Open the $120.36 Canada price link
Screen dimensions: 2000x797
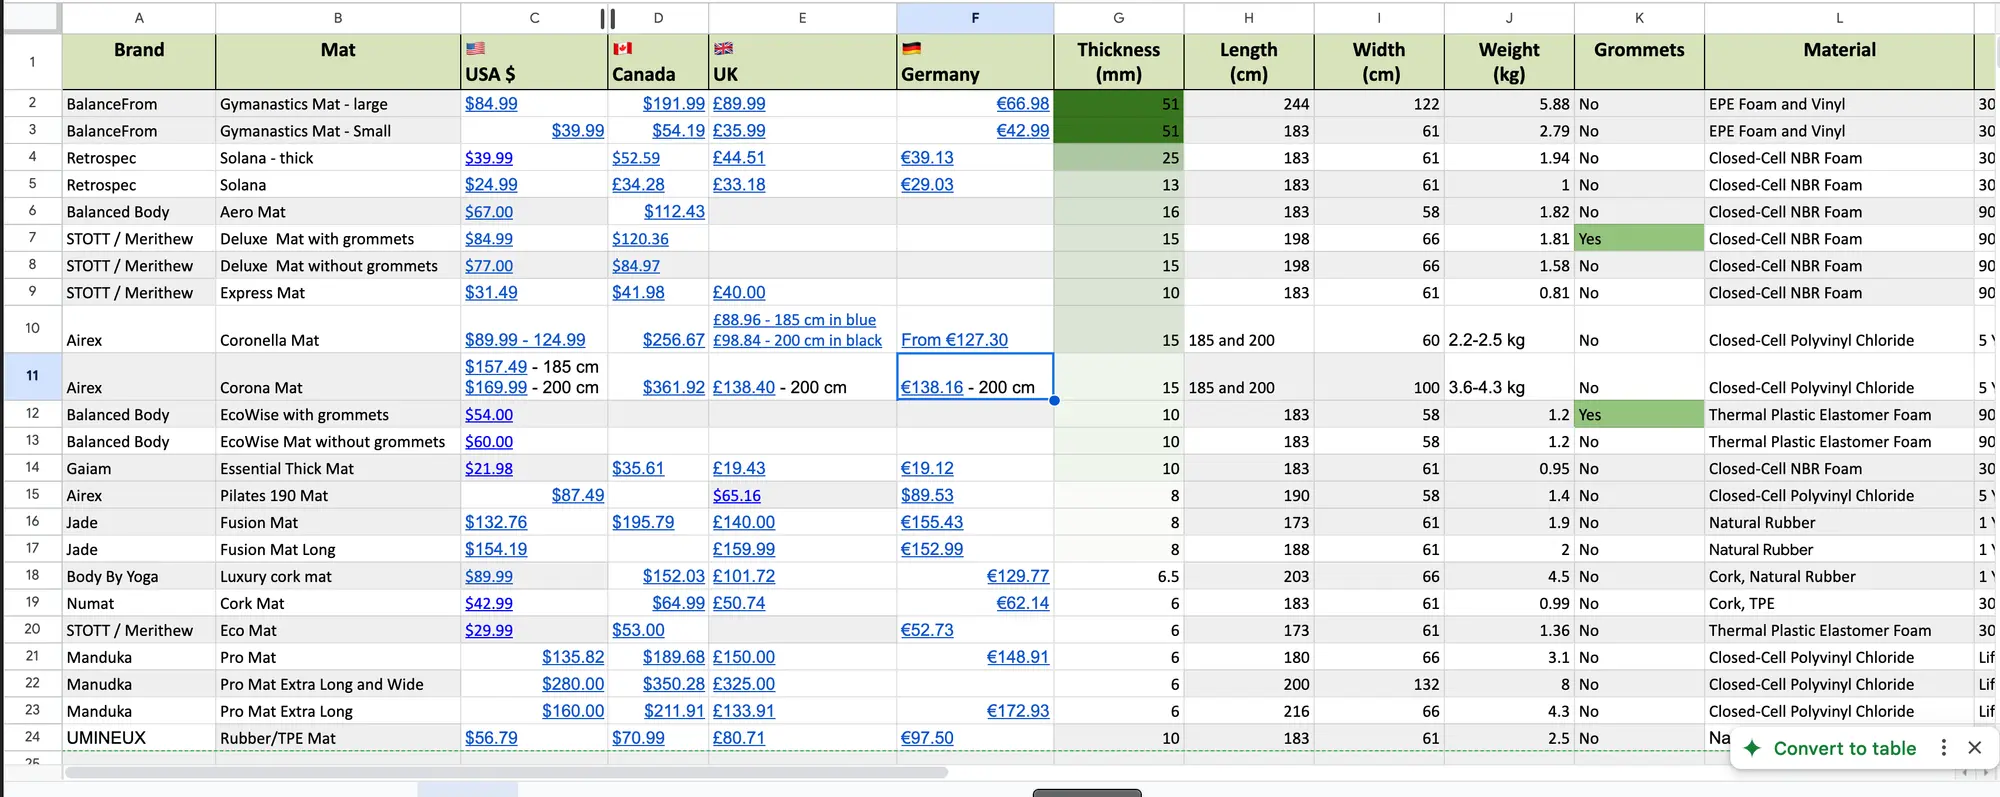tap(640, 239)
